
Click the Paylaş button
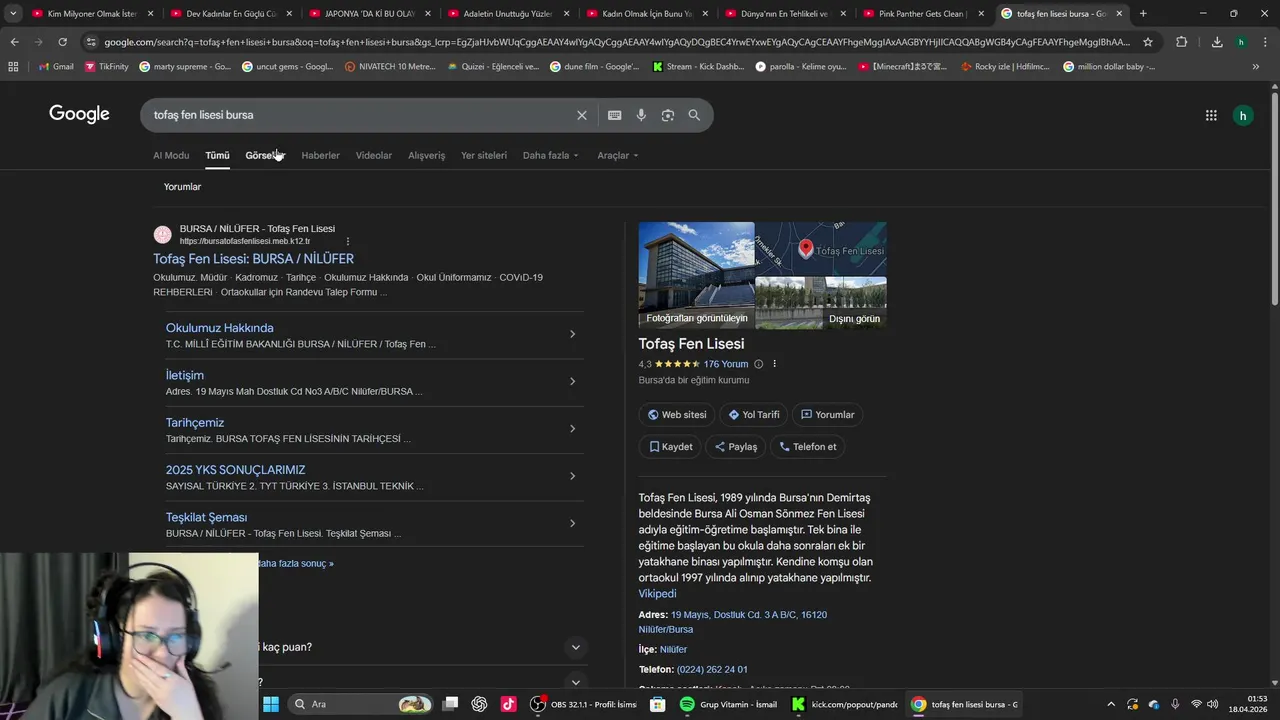735,447
